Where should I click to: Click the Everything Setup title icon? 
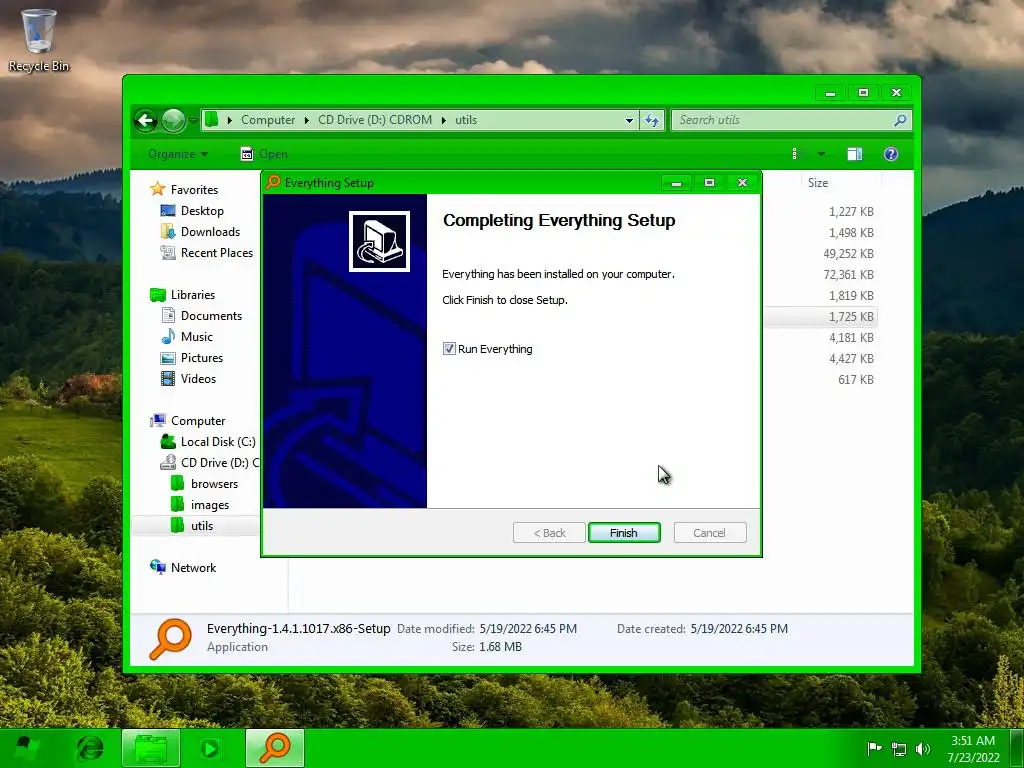273,182
